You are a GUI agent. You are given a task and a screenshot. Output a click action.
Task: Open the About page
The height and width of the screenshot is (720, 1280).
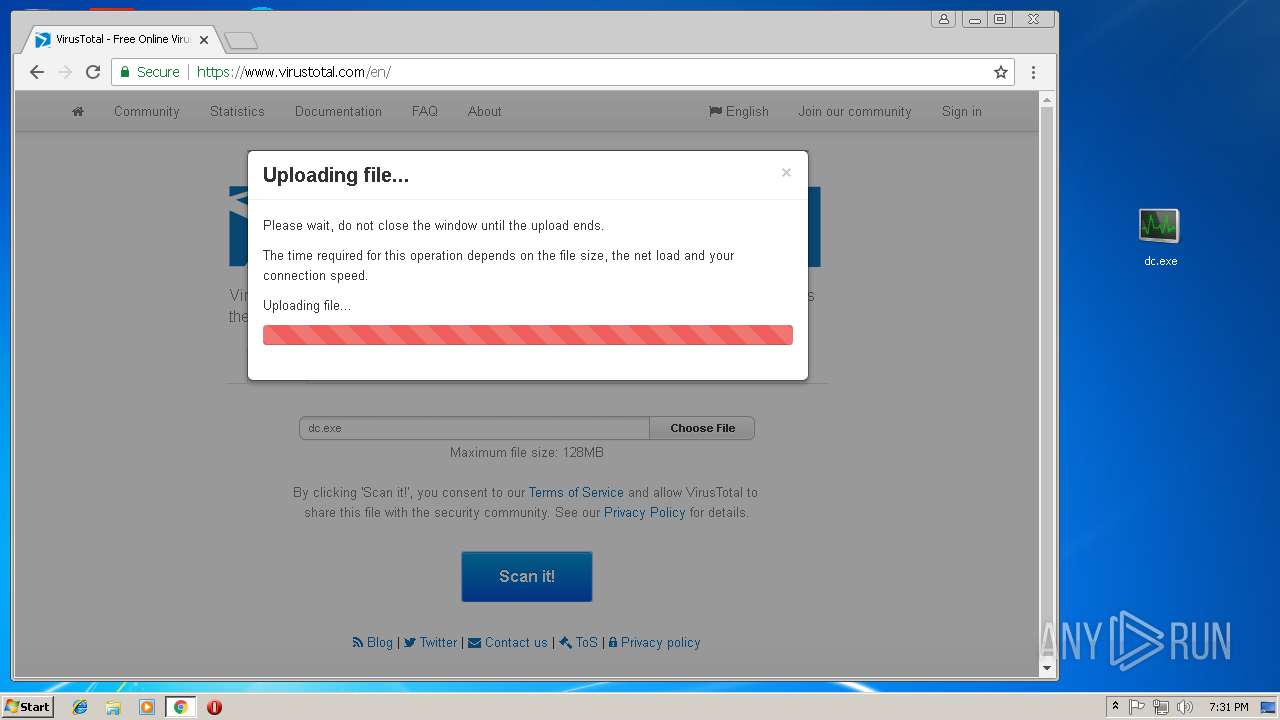tap(484, 111)
